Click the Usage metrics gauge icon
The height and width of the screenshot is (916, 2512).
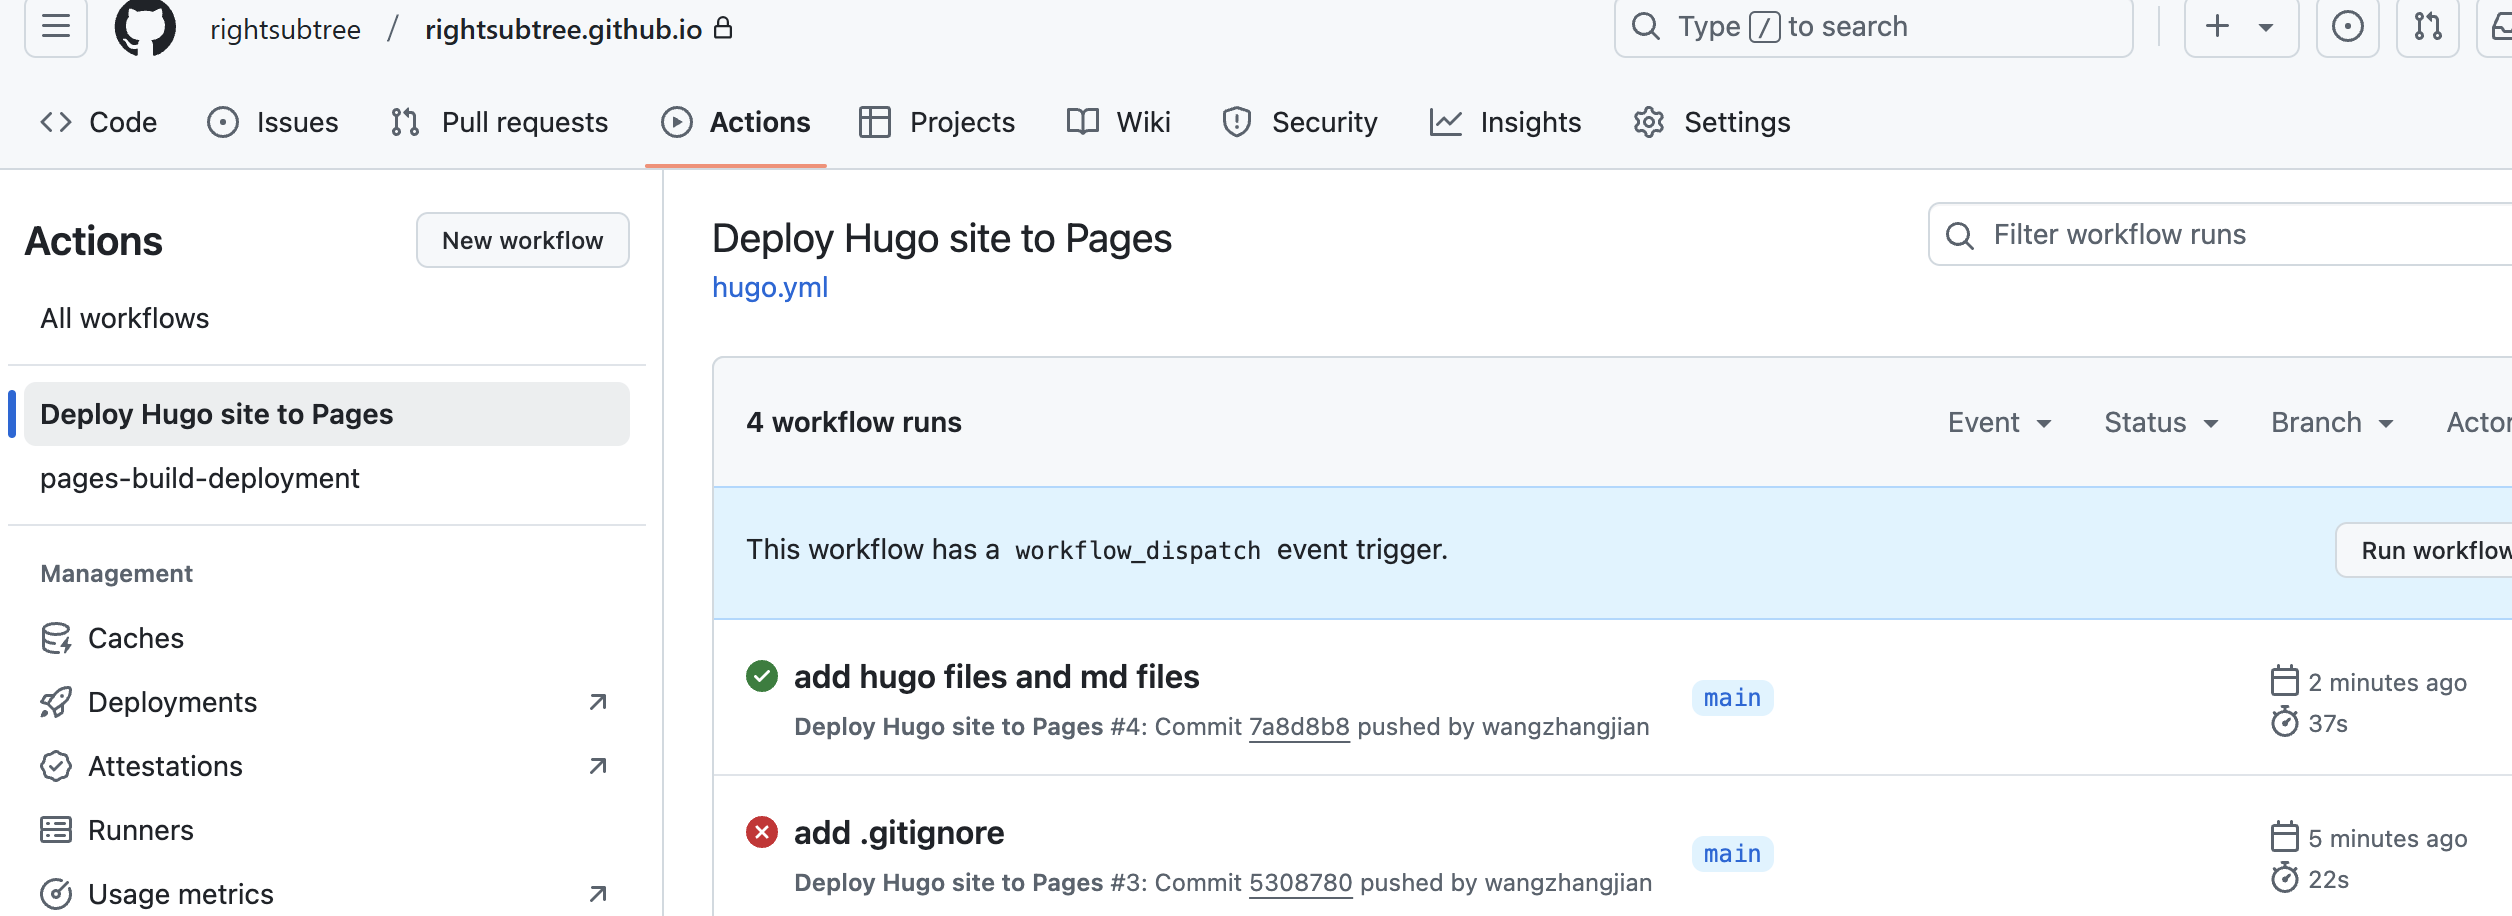click(56, 894)
